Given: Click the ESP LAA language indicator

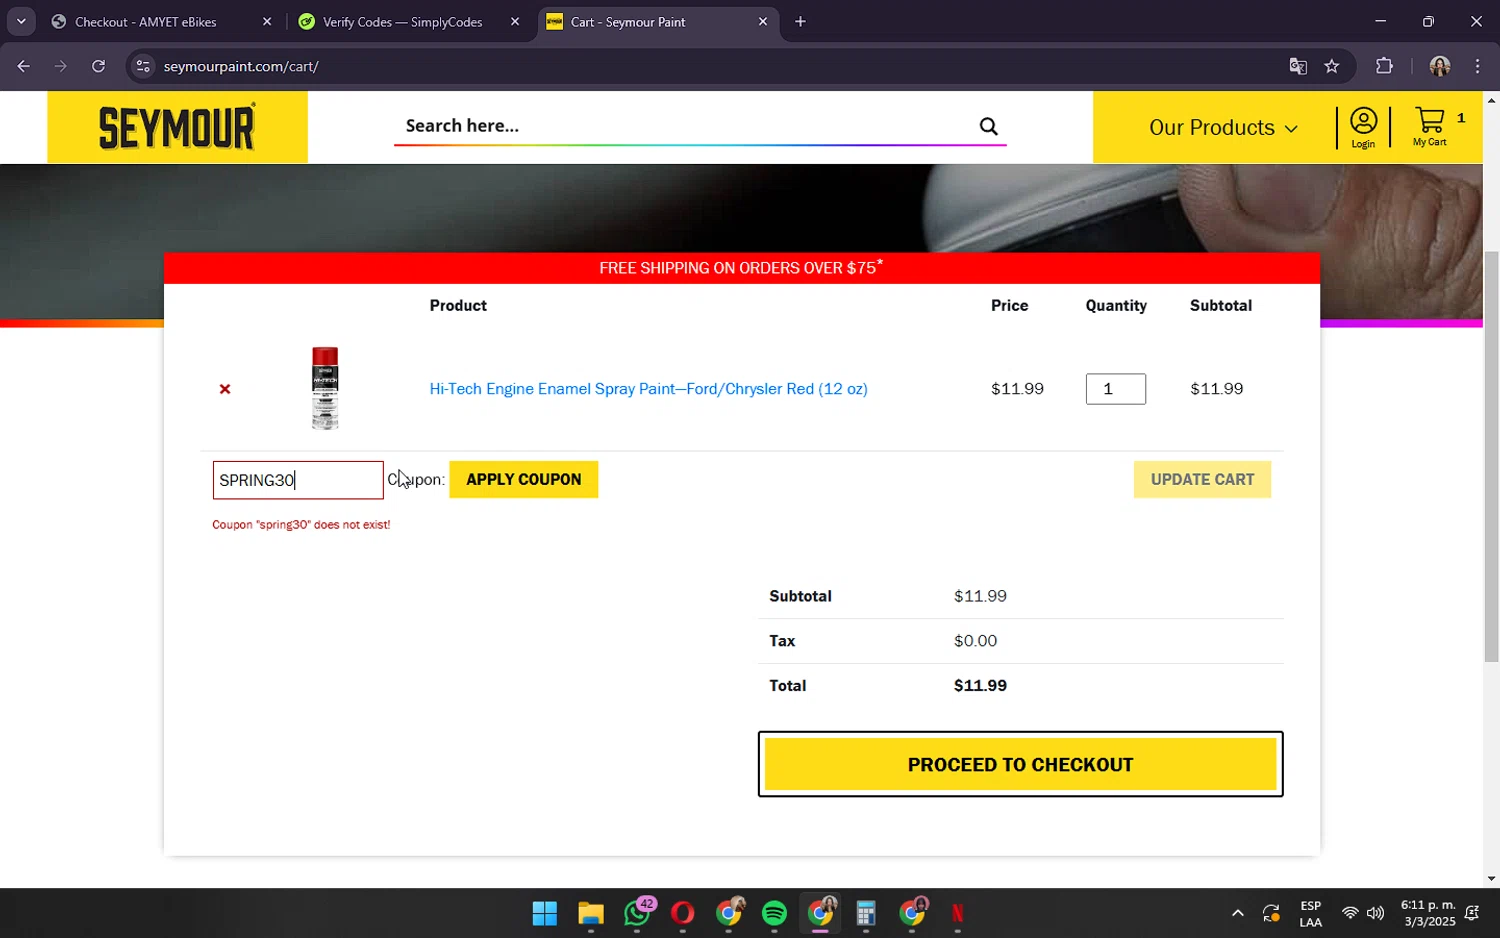Looking at the screenshot, I should tap(1310, 913).
